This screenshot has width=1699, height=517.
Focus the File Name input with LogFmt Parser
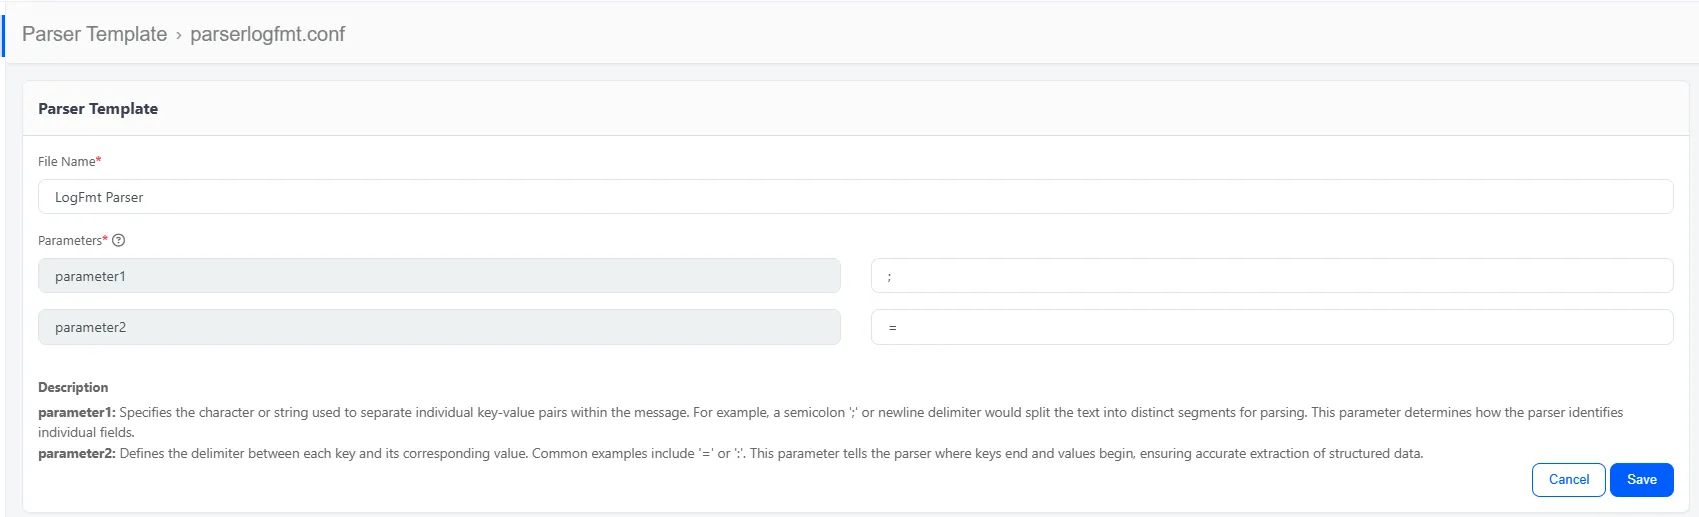[x=855, y=197]
